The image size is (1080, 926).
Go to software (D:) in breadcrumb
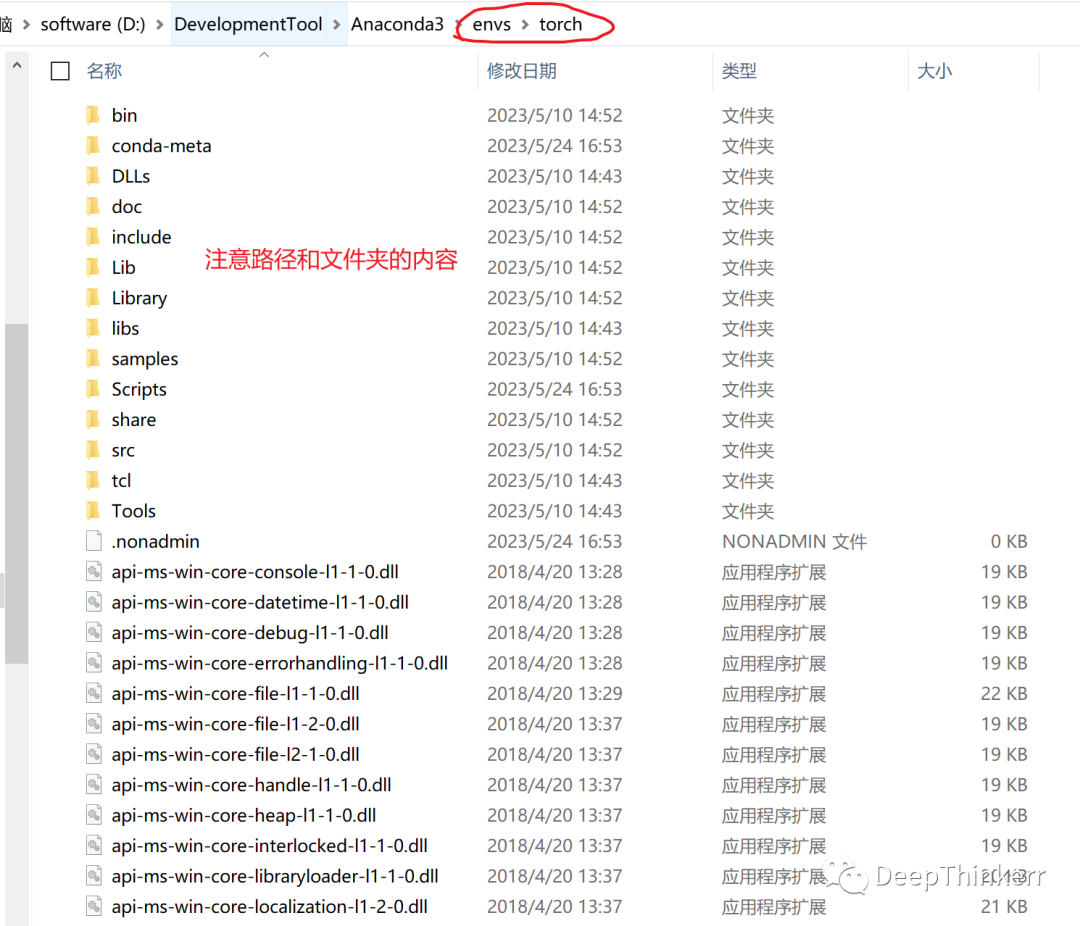[x=93, y=24]
